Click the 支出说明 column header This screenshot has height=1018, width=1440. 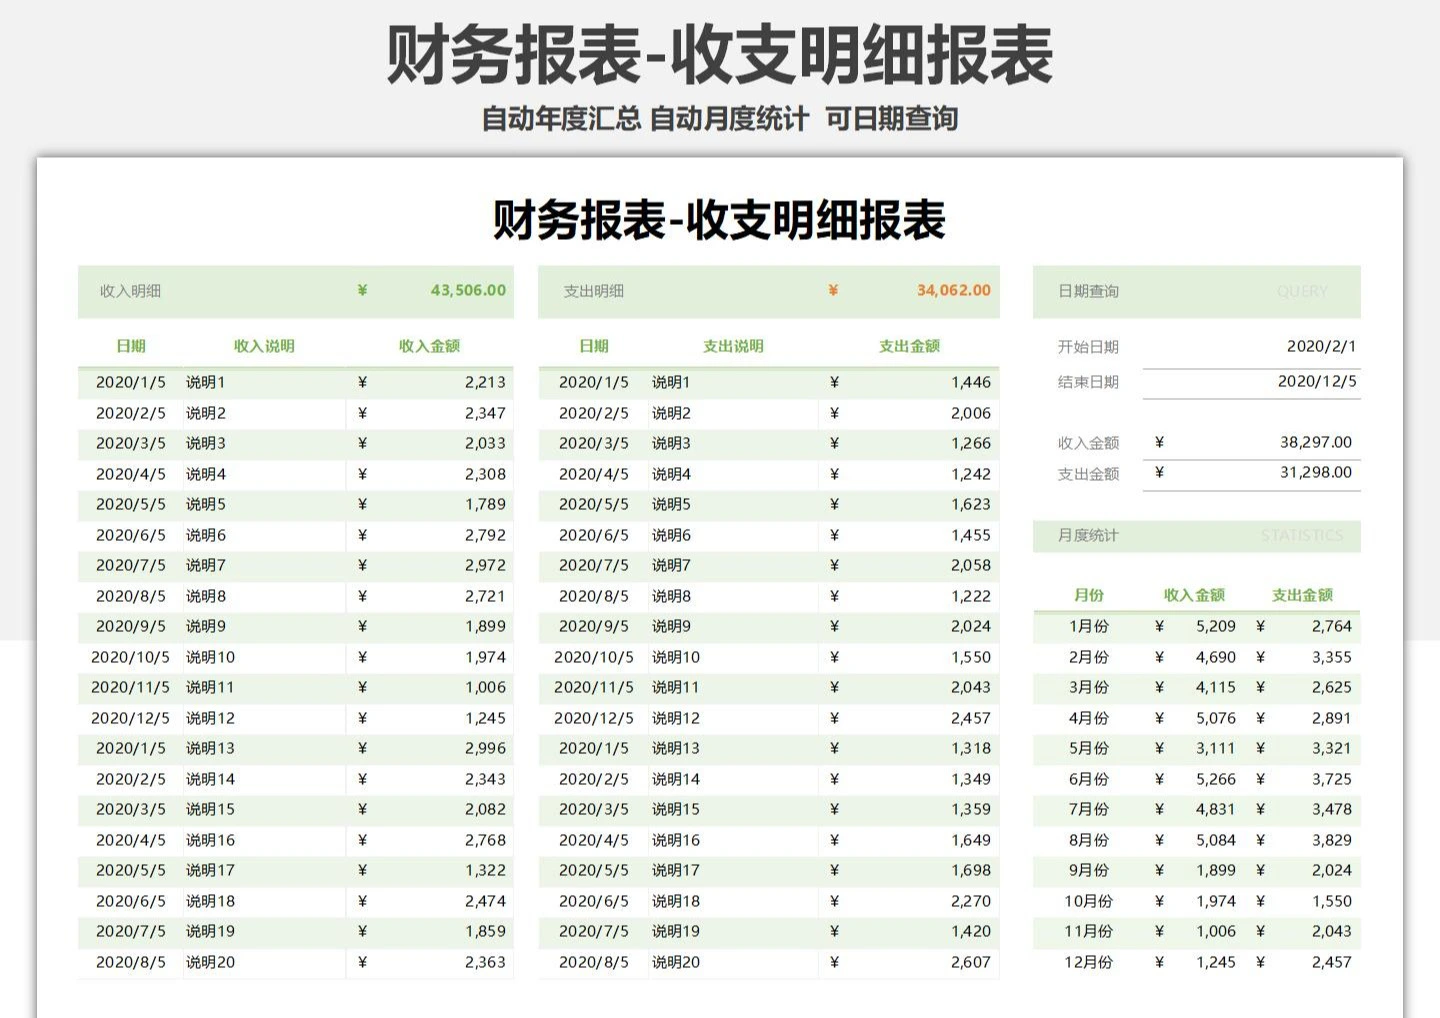pyautogui.click(x=733, y=346)
